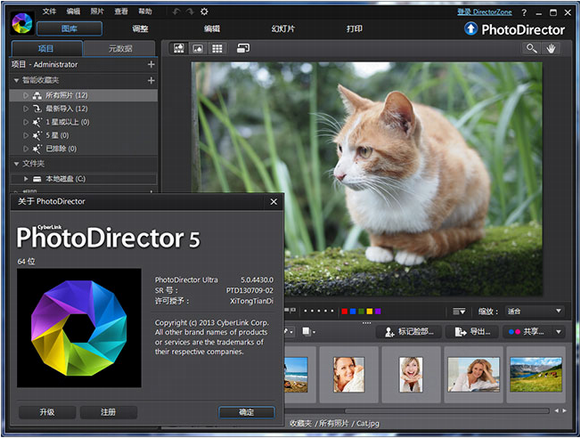Screen dimensions: 580x438
Task: Open the 编辑 menu in the menu bar
Action: (x=73, y=11)
